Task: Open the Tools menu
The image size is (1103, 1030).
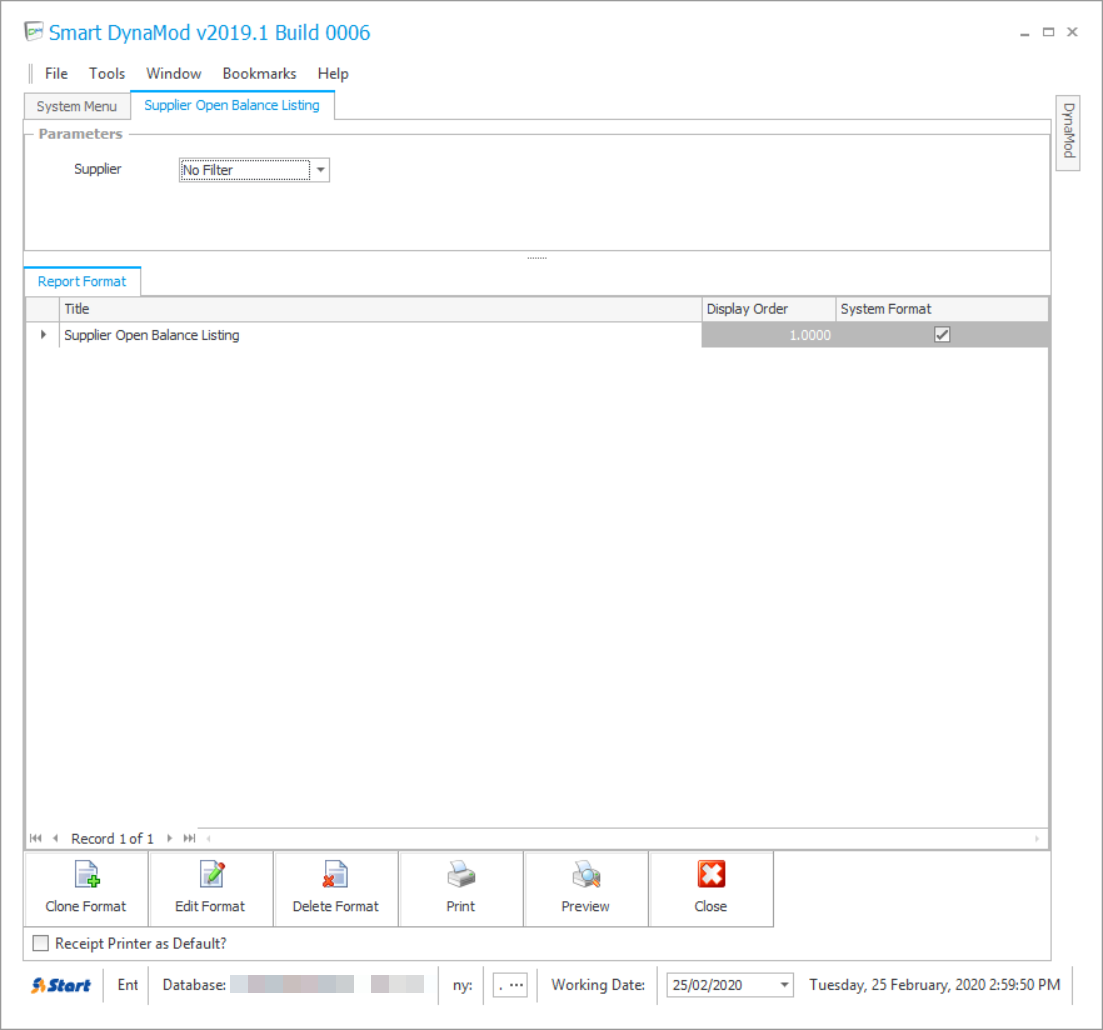Action: click(106, 73)
